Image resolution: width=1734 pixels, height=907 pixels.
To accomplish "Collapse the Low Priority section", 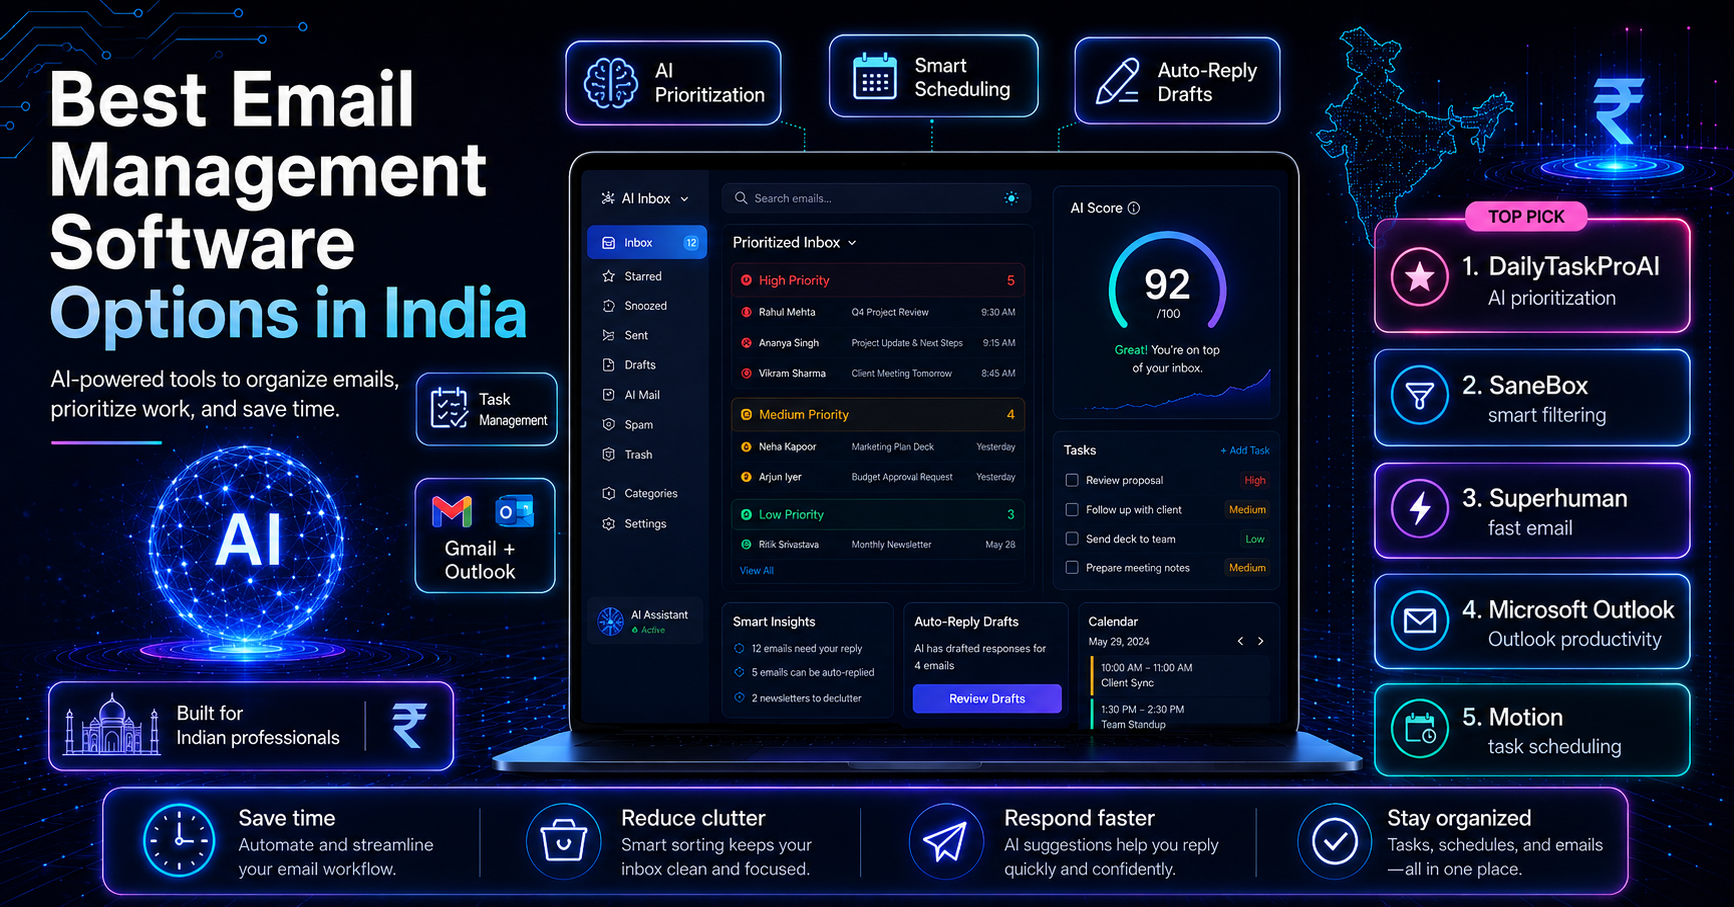I will point(878,514).
